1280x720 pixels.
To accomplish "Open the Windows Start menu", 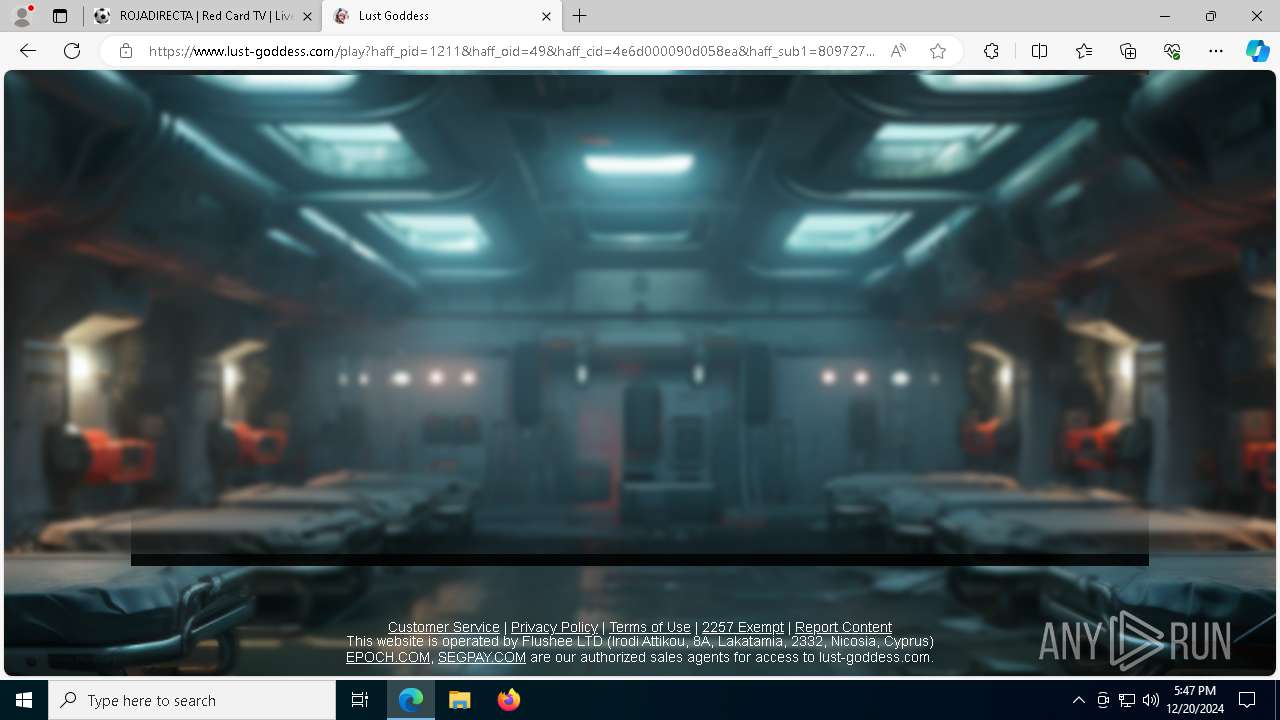I will click(x=24, y=700).
